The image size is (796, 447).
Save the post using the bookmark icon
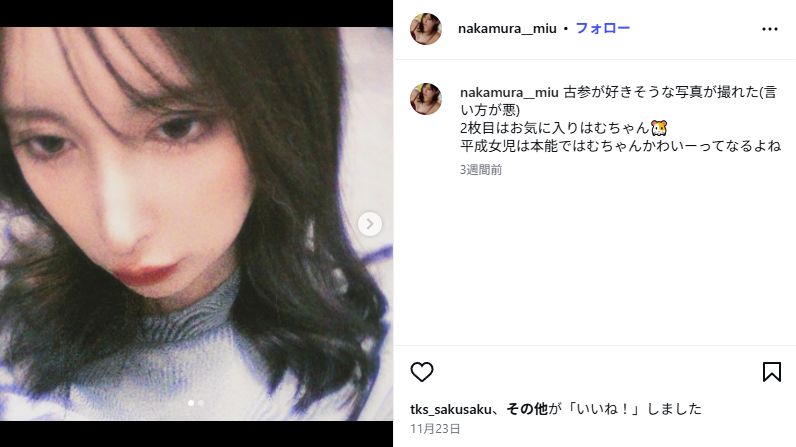tap(772, 372)
